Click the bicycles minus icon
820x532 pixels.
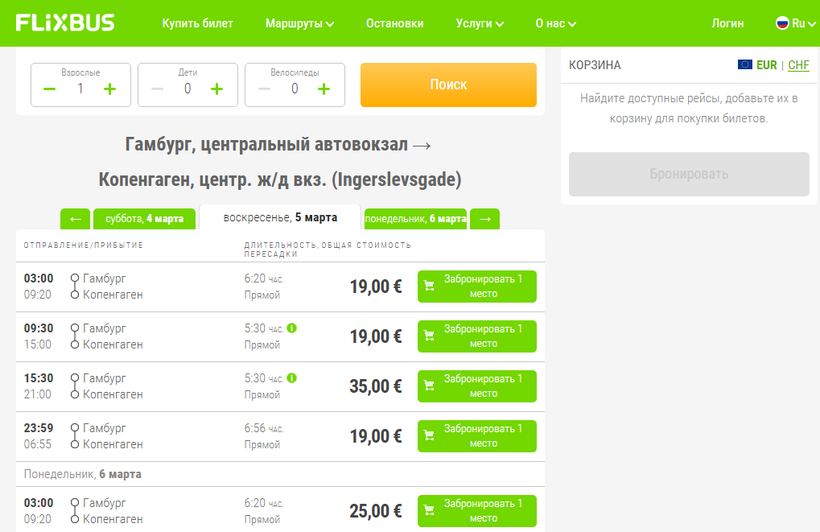pos(264,89)
